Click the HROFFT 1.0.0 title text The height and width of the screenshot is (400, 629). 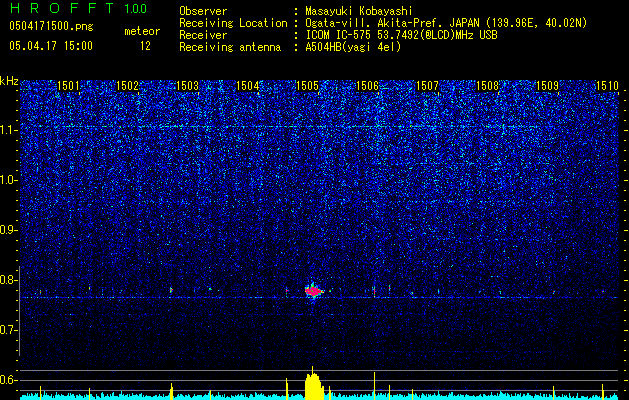pos(78,8)
